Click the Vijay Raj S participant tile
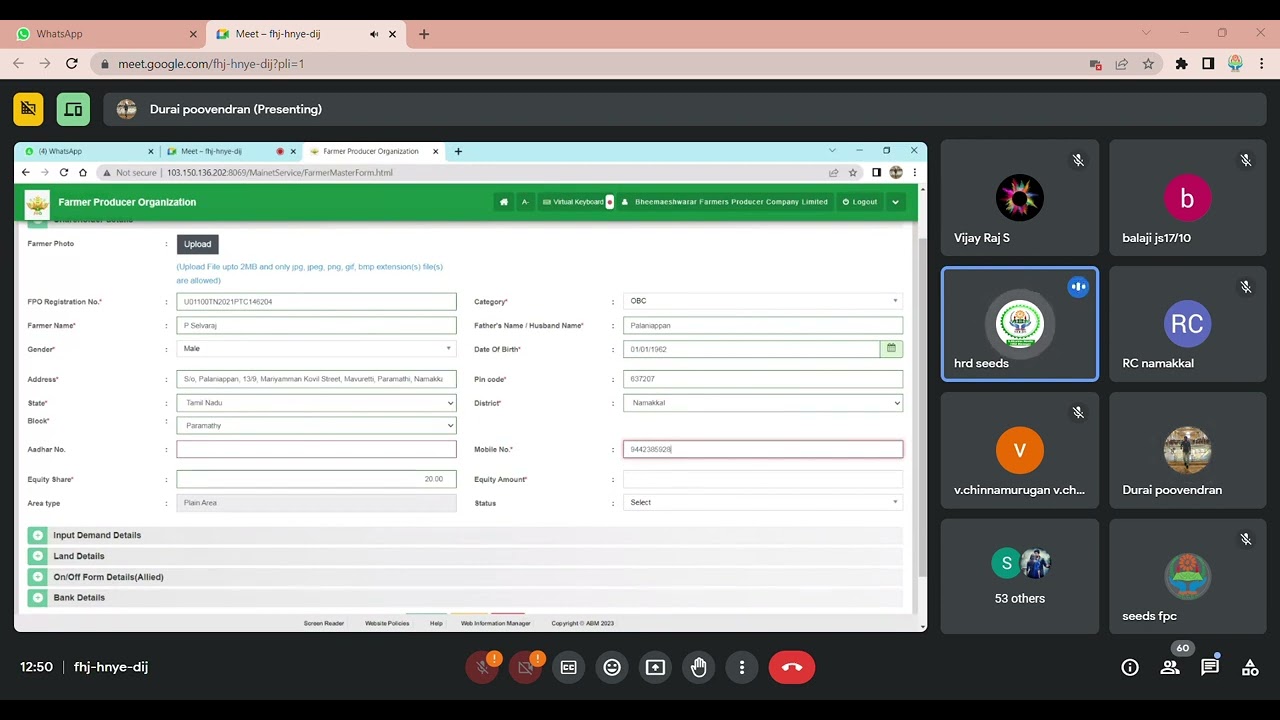Viewport: 1280px width, 720px height. pyautogui.click(x=1020, y=198)
